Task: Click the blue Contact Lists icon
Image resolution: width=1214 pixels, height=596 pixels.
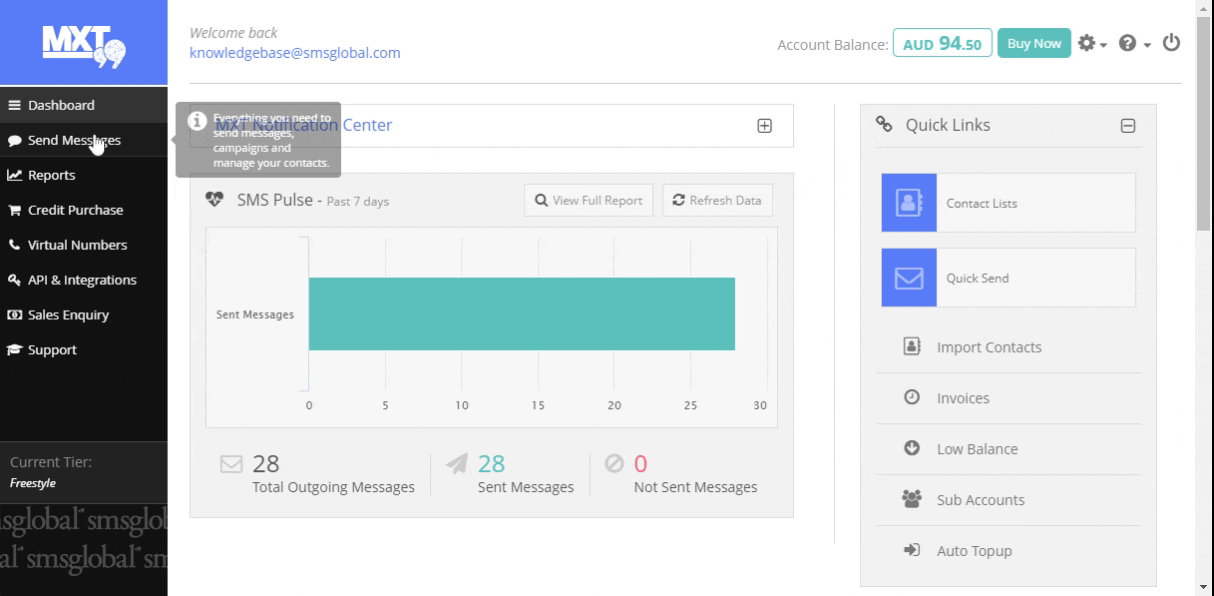Action: click(908, 203)
